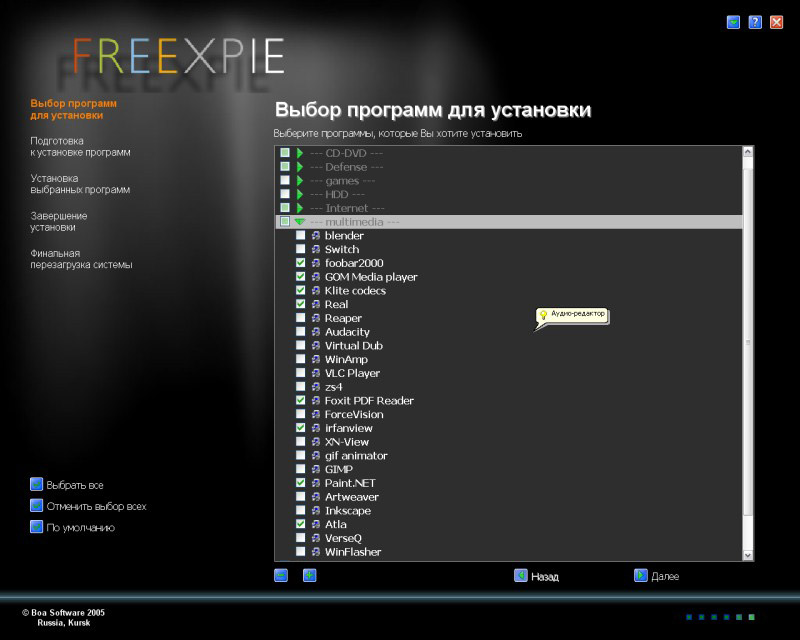This screenshot has height=640, width=800.
Task: Proceed with the Далее label
Action: pos(665,577)
